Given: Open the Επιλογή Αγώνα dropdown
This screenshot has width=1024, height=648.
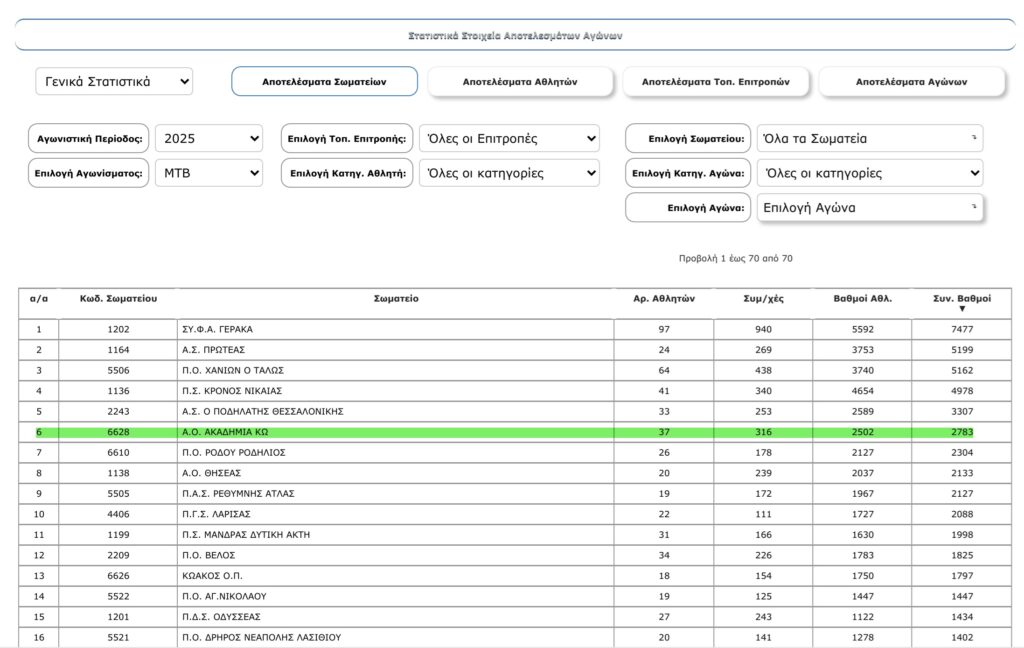Looking at the screenshot, I should pos(869,208).
